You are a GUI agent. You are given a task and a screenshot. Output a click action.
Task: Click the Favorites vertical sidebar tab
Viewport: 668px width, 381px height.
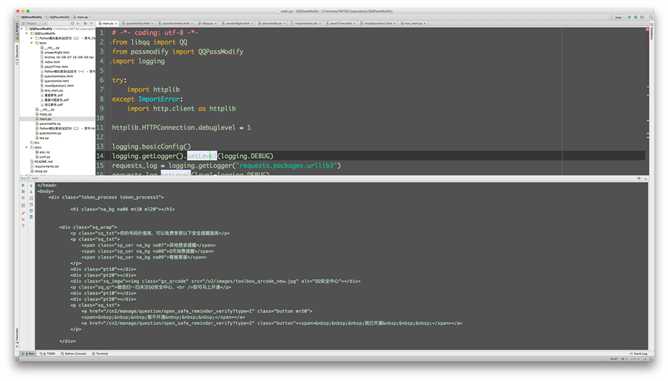[17, 337]
